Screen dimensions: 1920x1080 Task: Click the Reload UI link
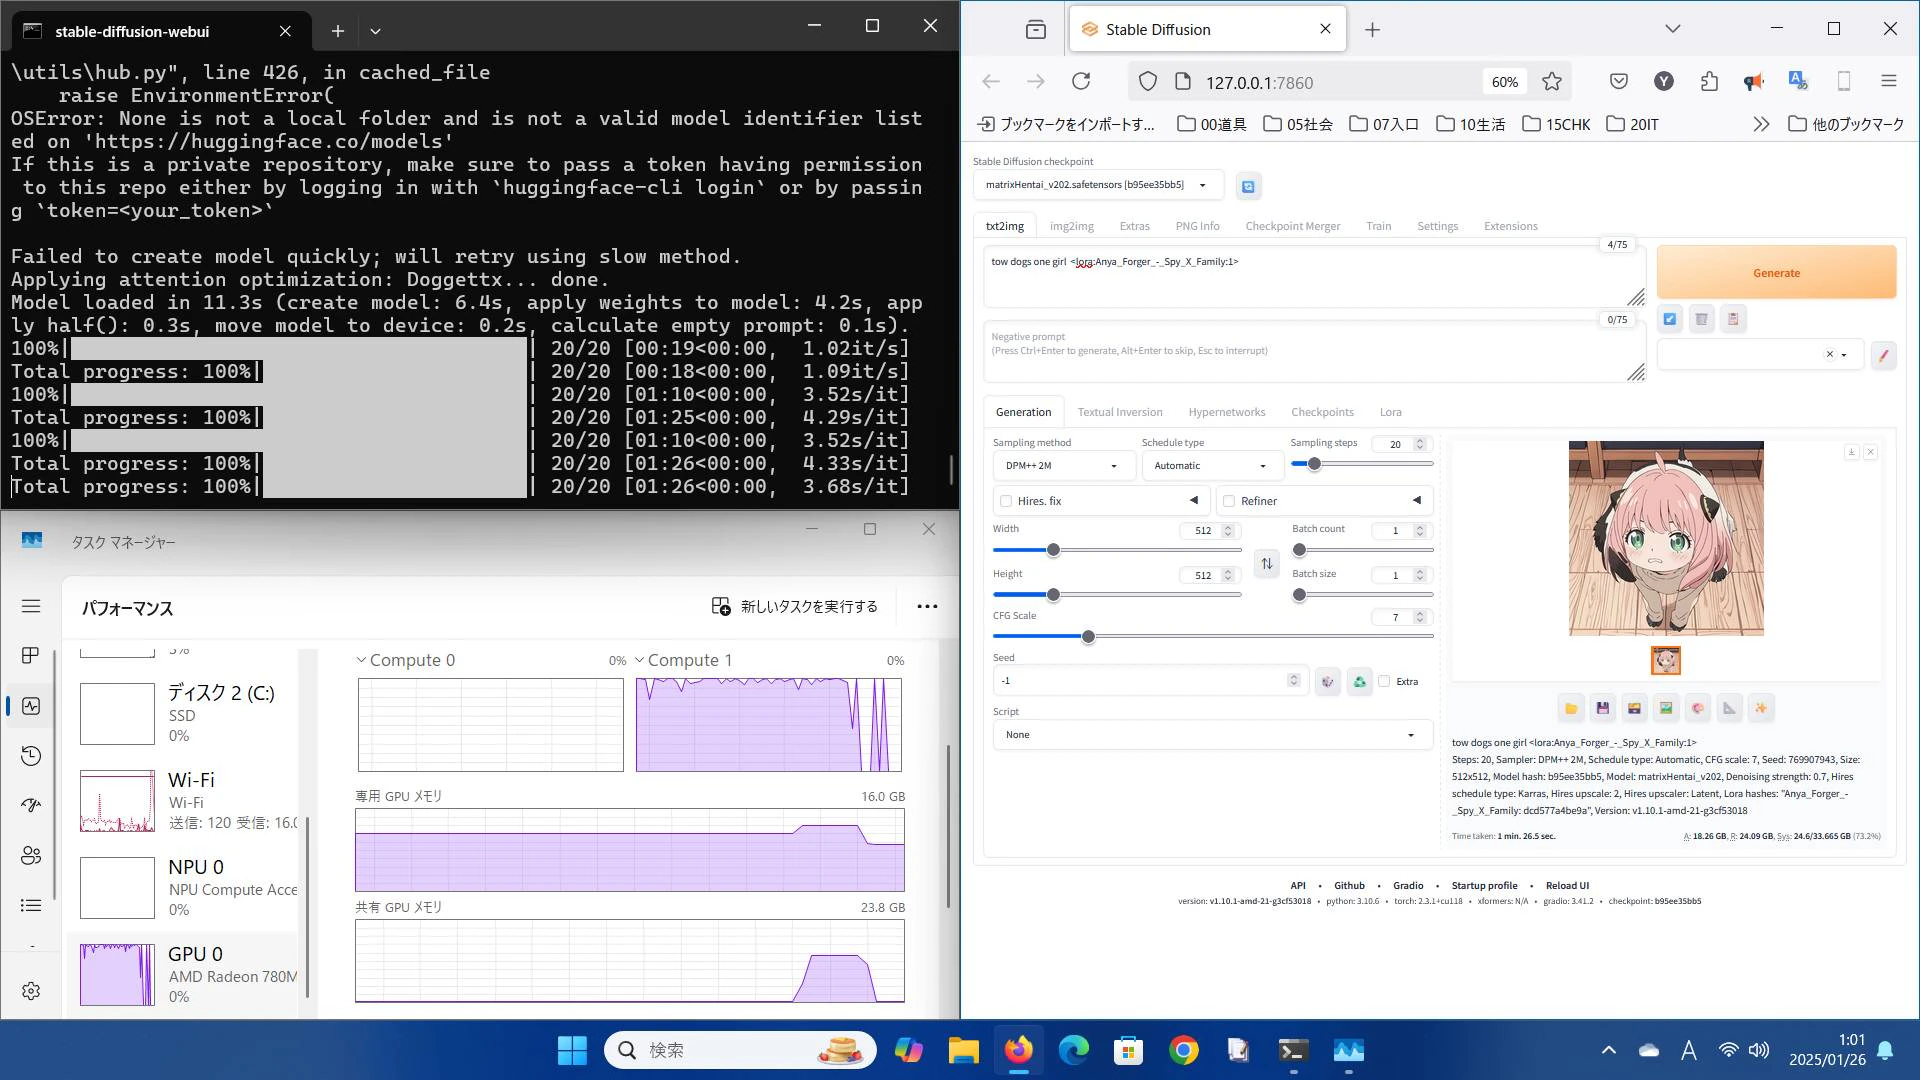[x=1567, y=886]
